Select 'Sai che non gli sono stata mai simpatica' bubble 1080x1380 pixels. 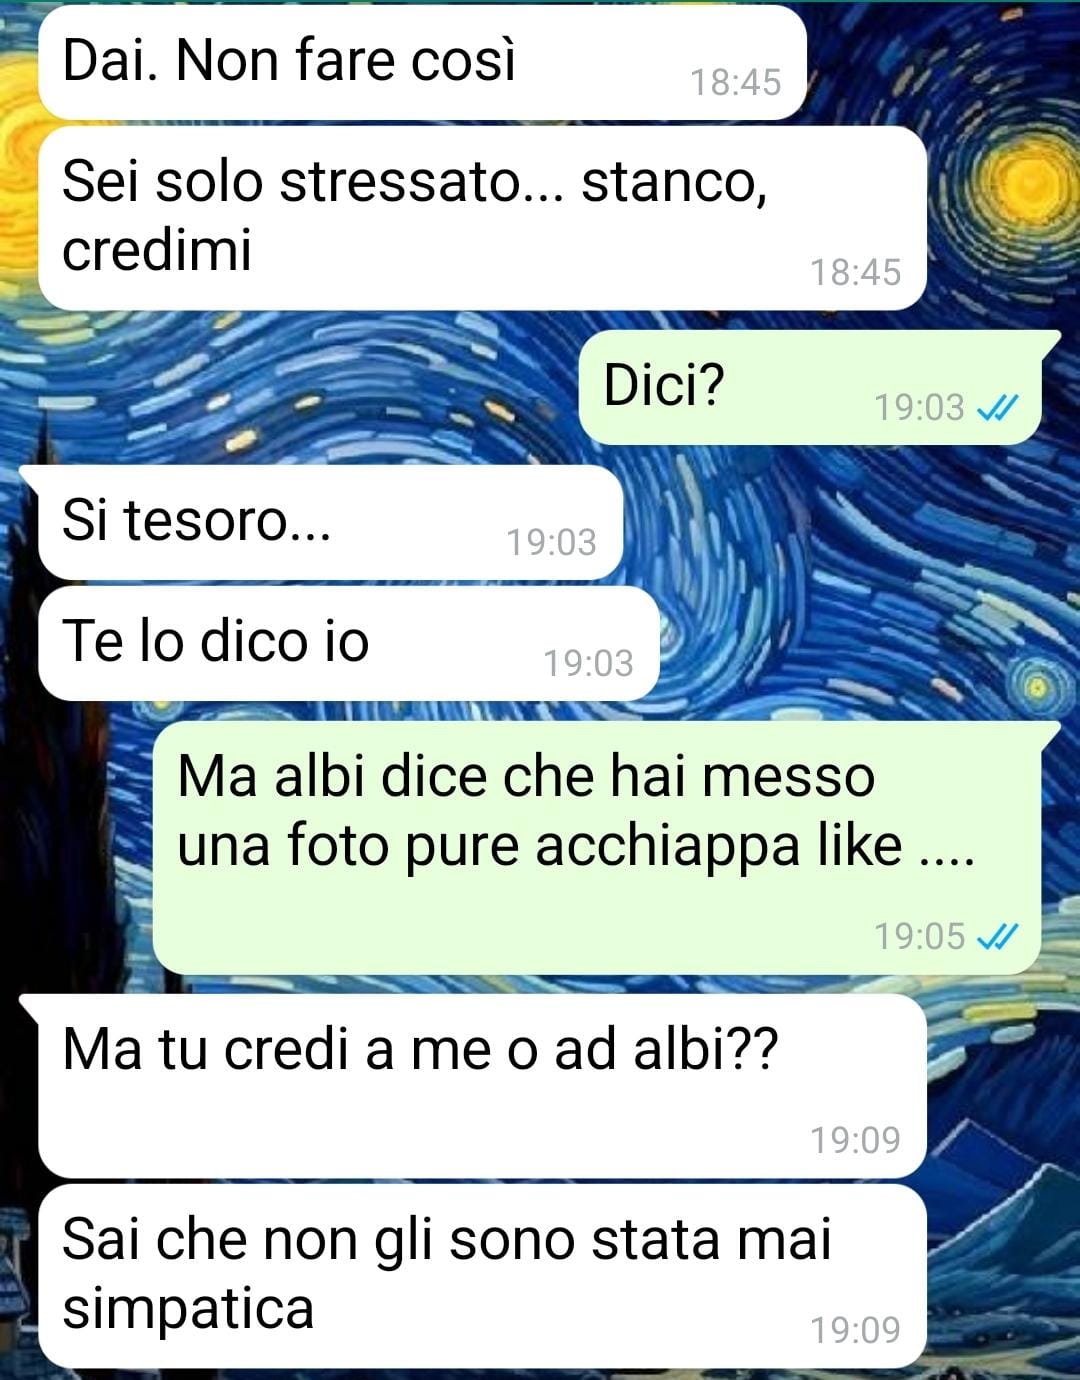482,1276
